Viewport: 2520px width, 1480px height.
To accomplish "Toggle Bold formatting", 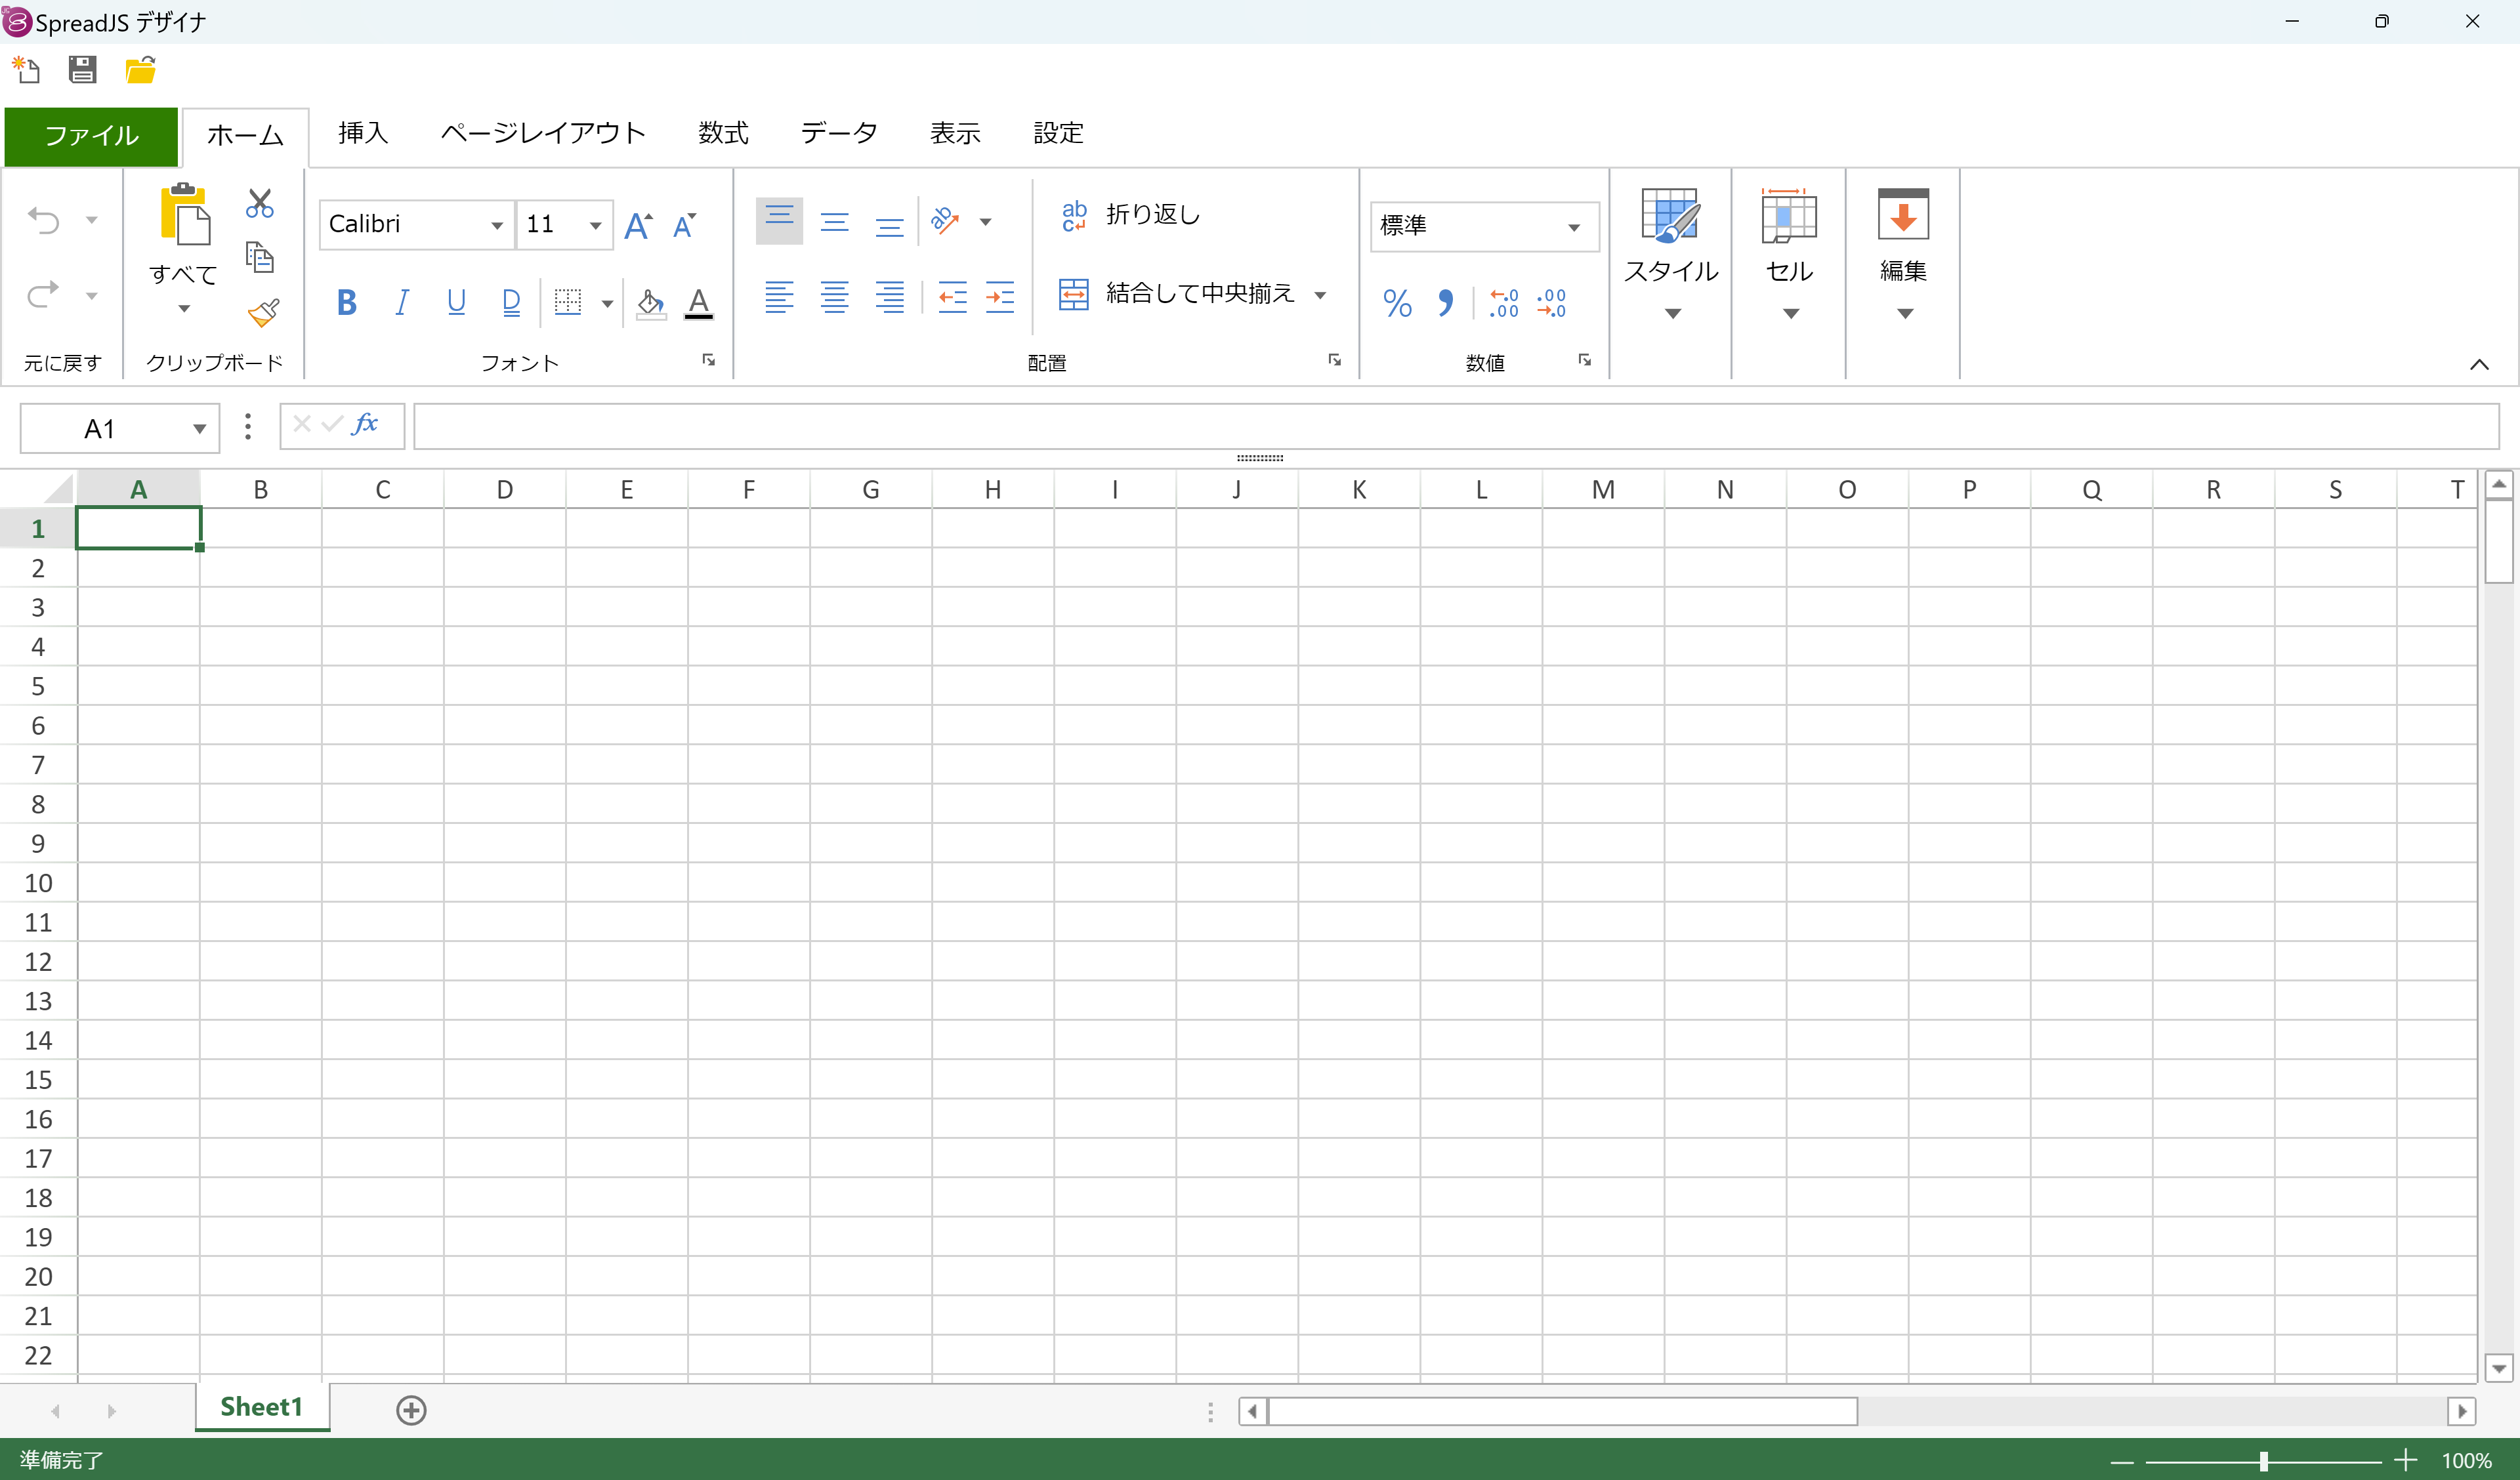I will click(x=347, y=302).
